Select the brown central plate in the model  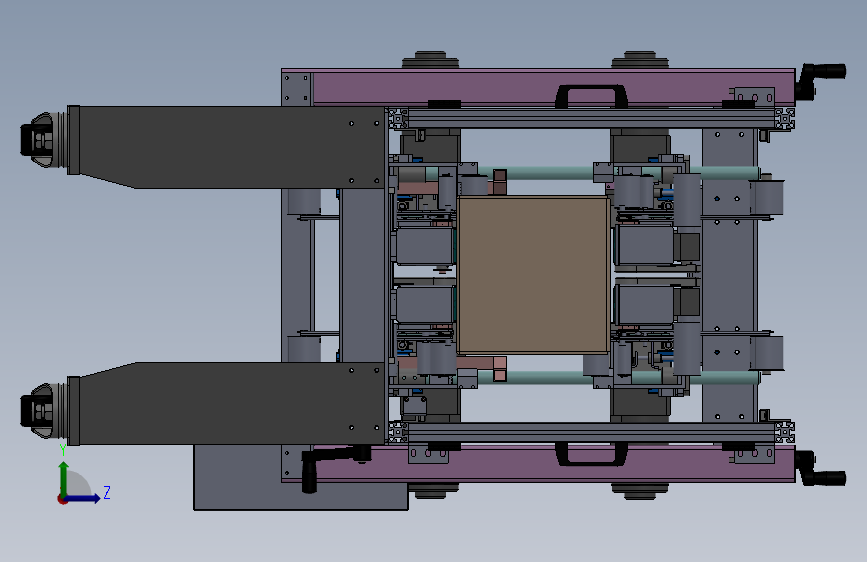pos(534,274)
